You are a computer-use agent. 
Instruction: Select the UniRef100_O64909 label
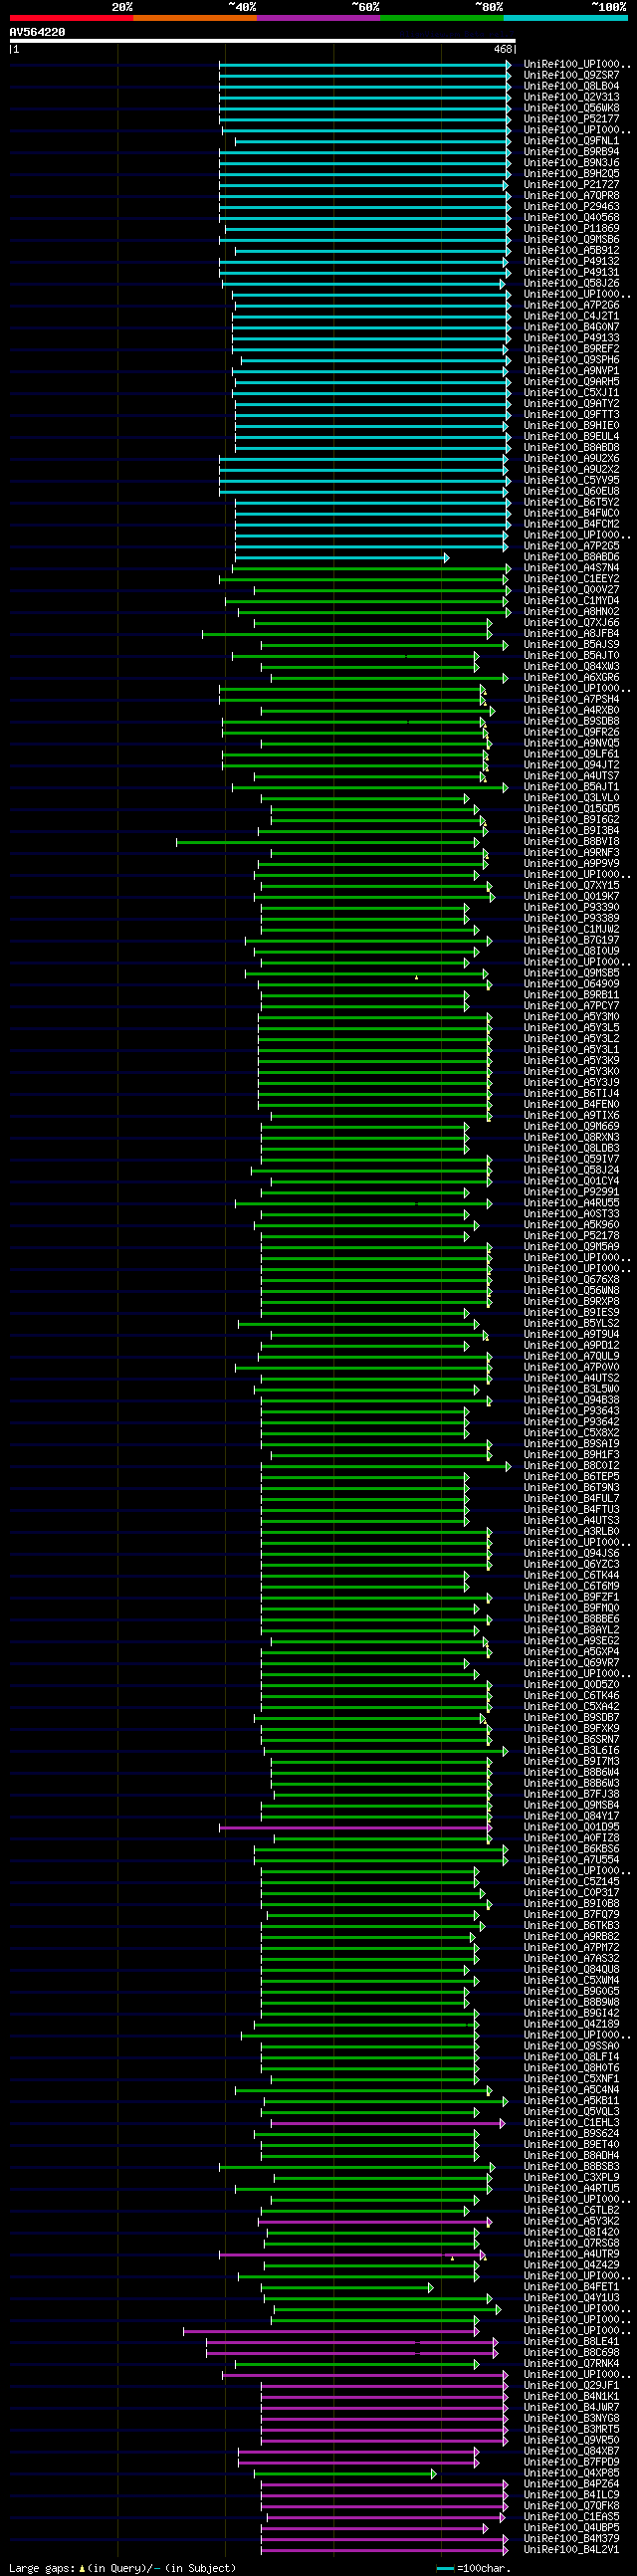point(571,985)
